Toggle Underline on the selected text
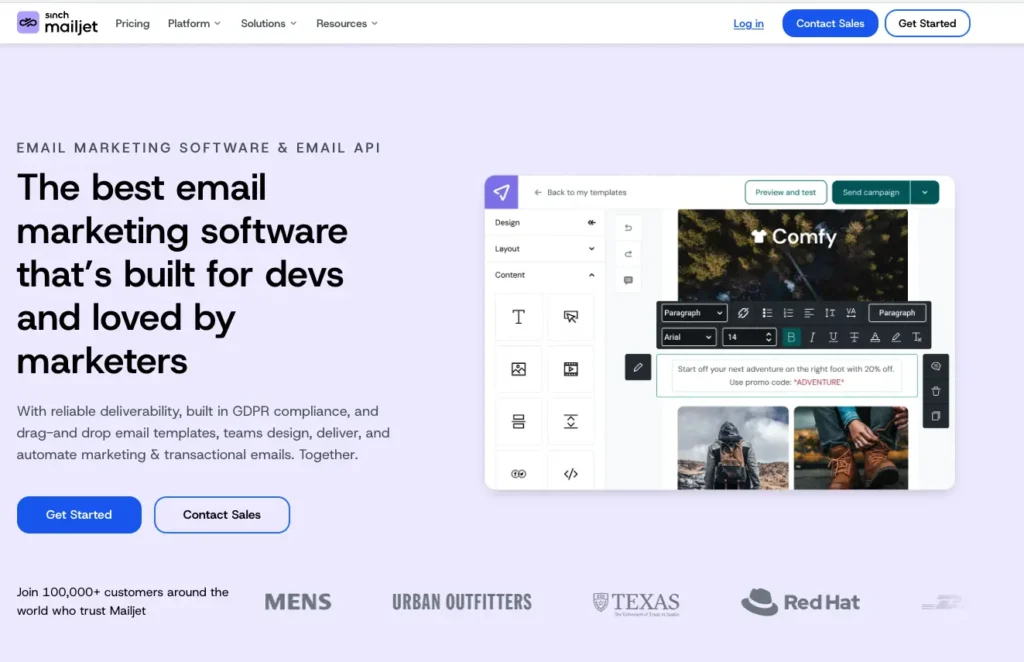 tap(833, 337)
